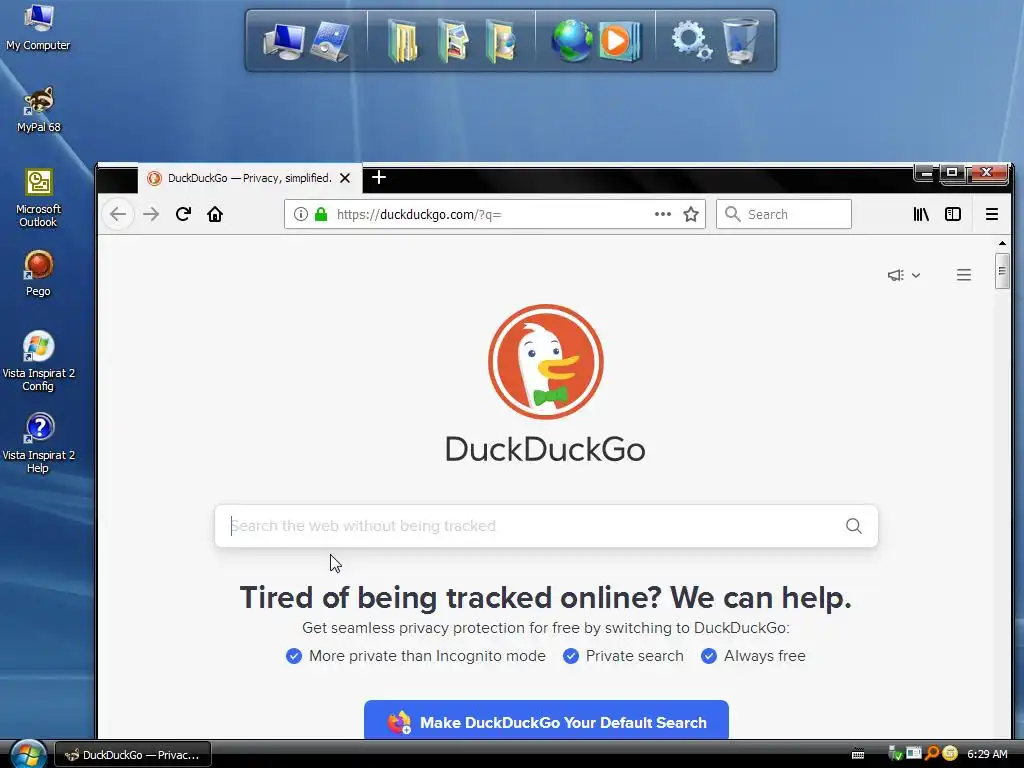Open DuckDuckGo page side menu
This screenshot has width=1024, height=768.
point(964,275)
